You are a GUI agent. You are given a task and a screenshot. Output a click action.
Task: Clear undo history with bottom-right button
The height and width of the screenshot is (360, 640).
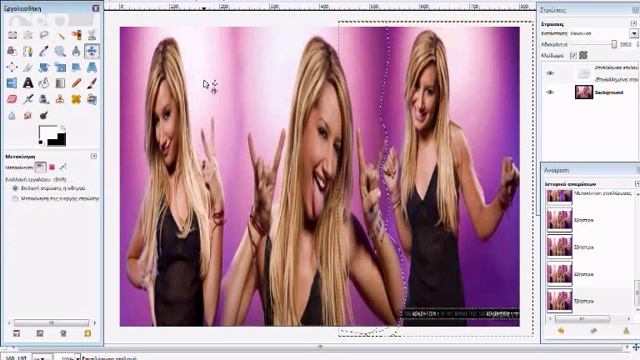[626, 331]
